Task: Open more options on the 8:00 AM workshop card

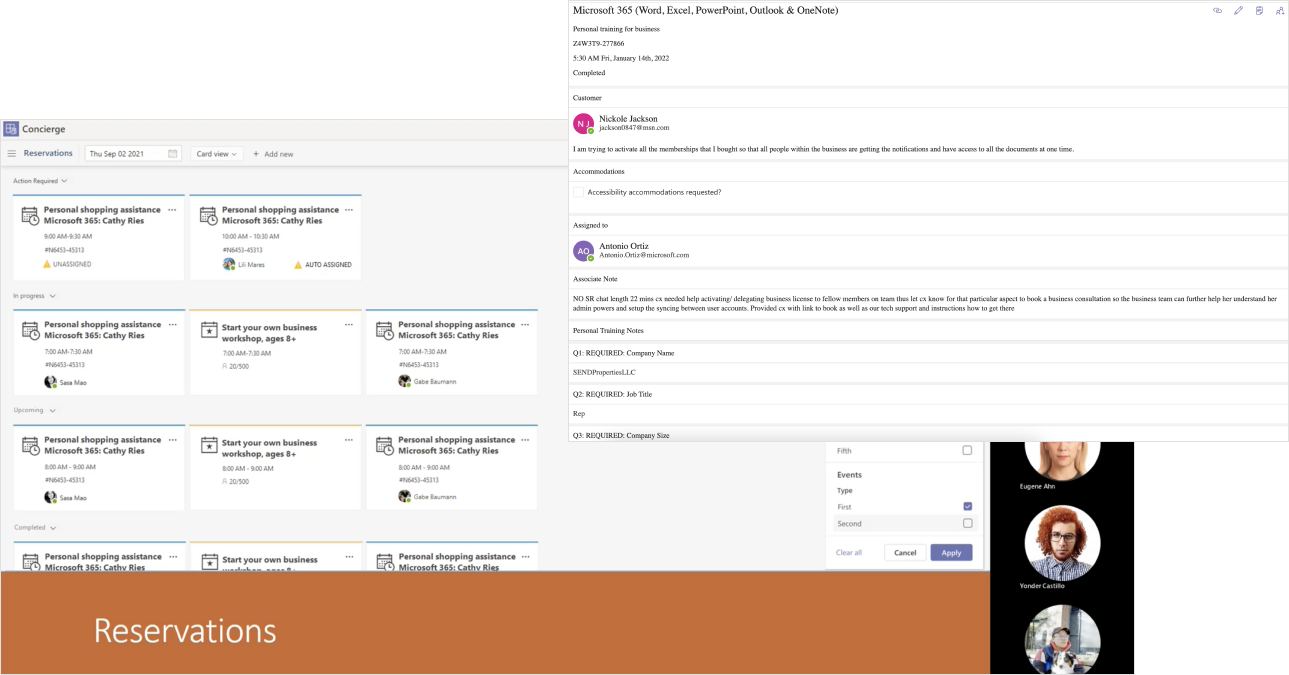Action: 349,440
